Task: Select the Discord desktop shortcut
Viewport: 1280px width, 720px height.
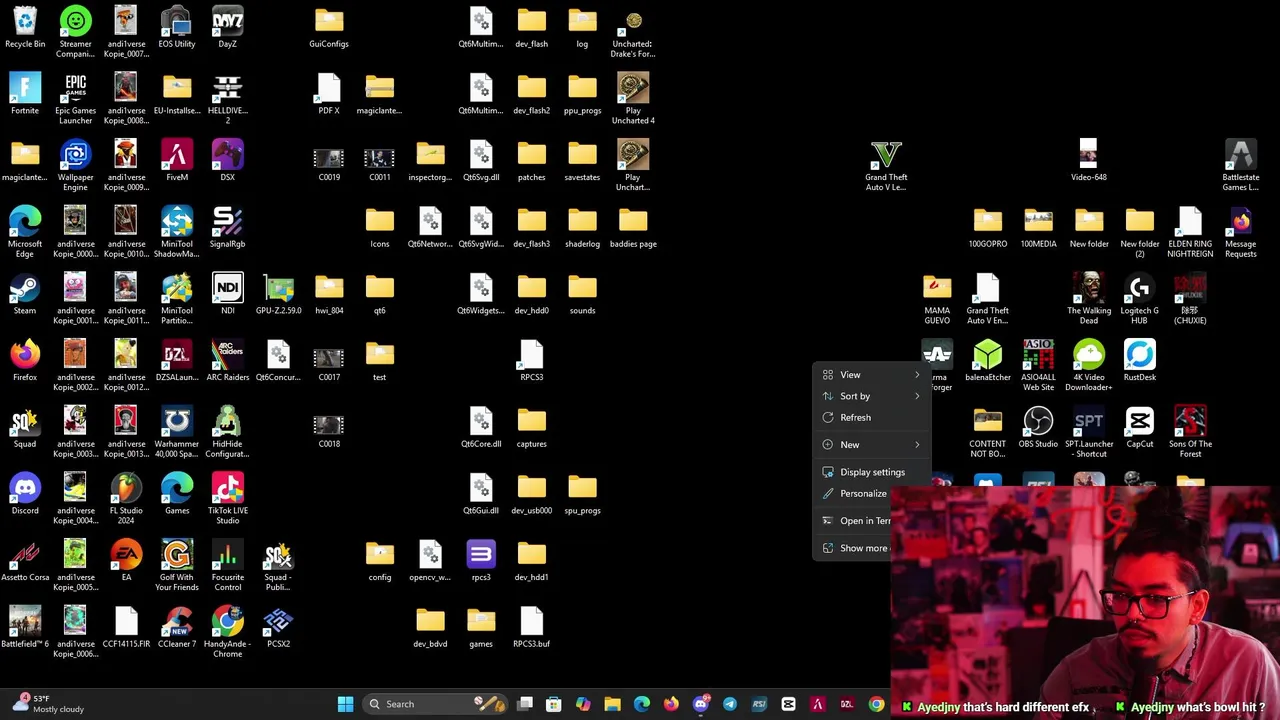Action: click(25, 494)
